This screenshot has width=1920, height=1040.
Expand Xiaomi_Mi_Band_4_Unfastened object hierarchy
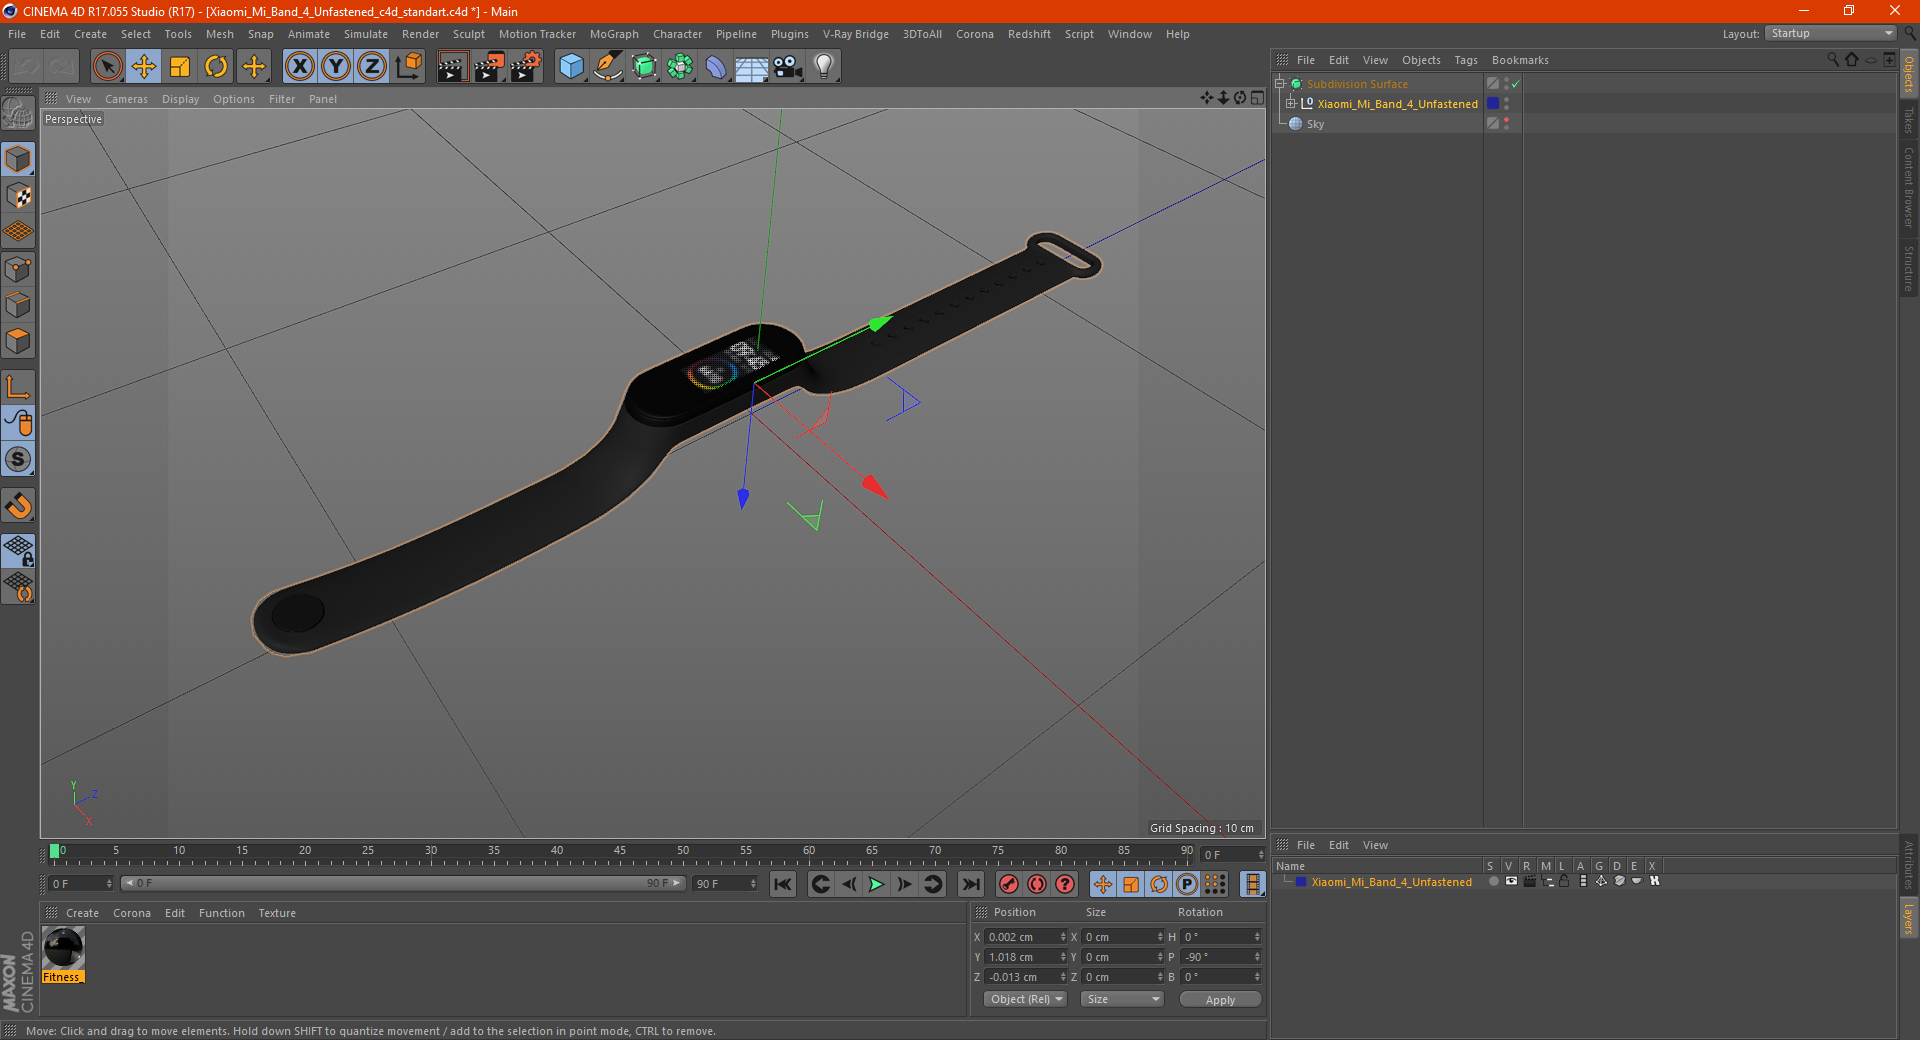[1291, 103]
